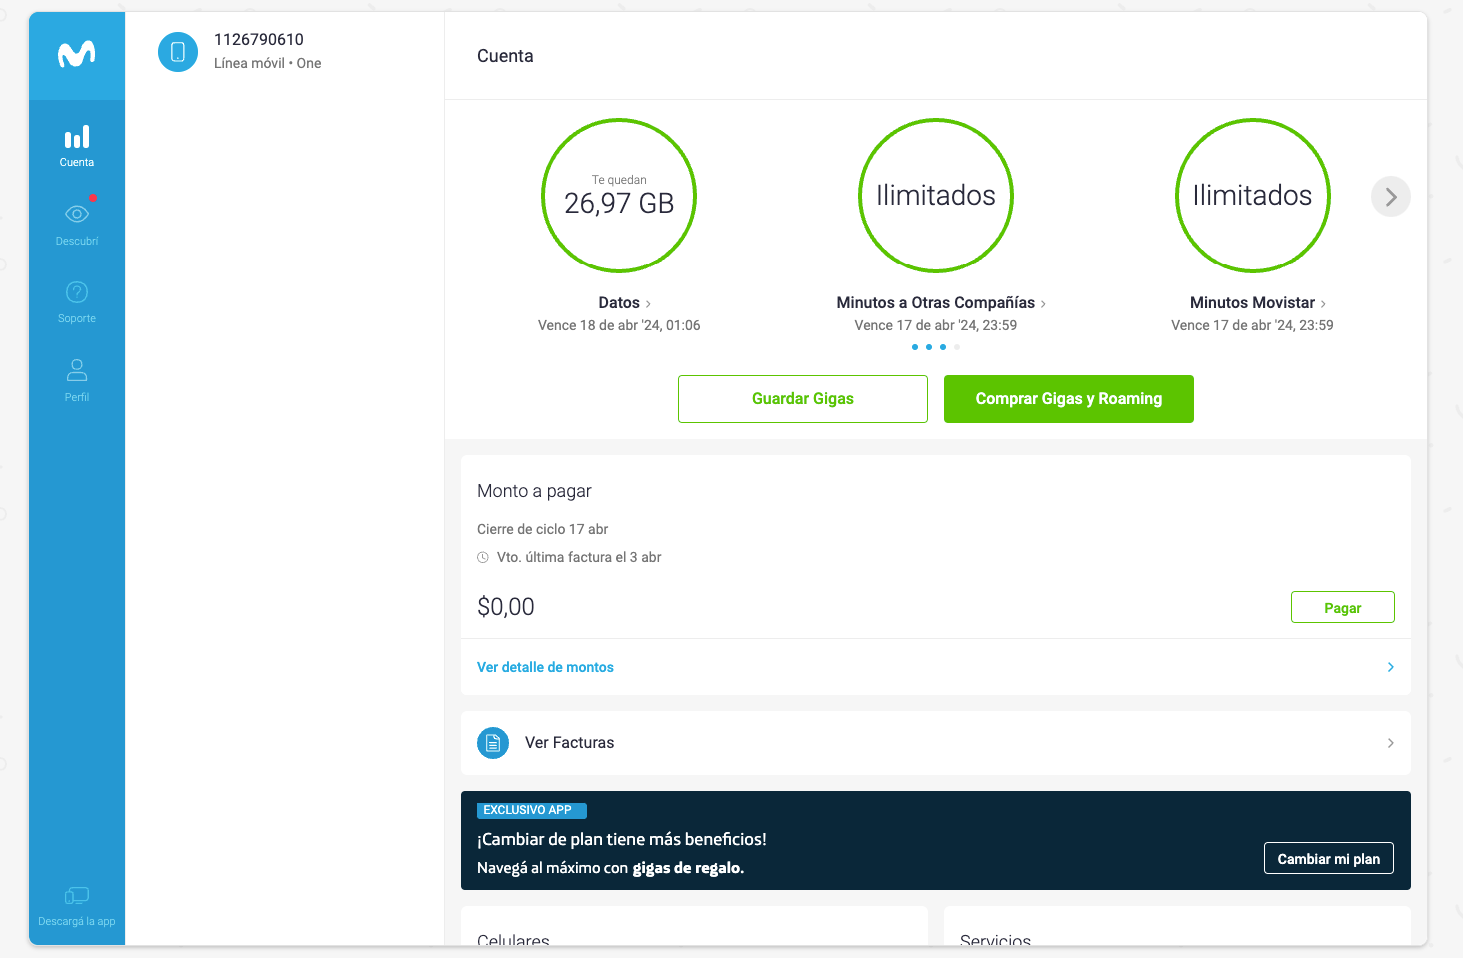Image resolution: width=1463 pixels, height=958 pixels.
Task: Expand Datos usage details
Action: (624, 303)
